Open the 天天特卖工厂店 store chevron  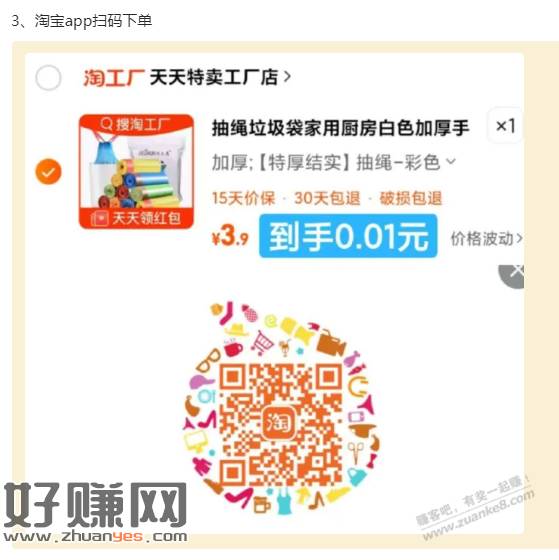point(287,76)
